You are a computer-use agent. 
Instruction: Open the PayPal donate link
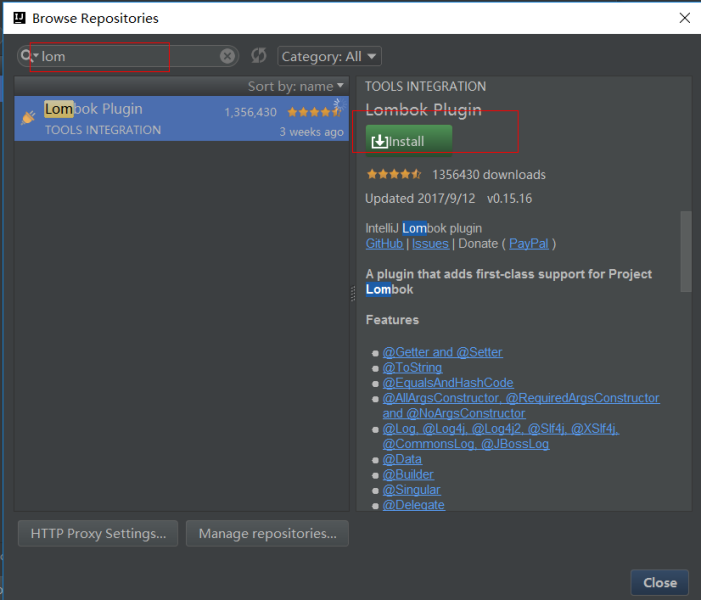[x=528, y=244]
